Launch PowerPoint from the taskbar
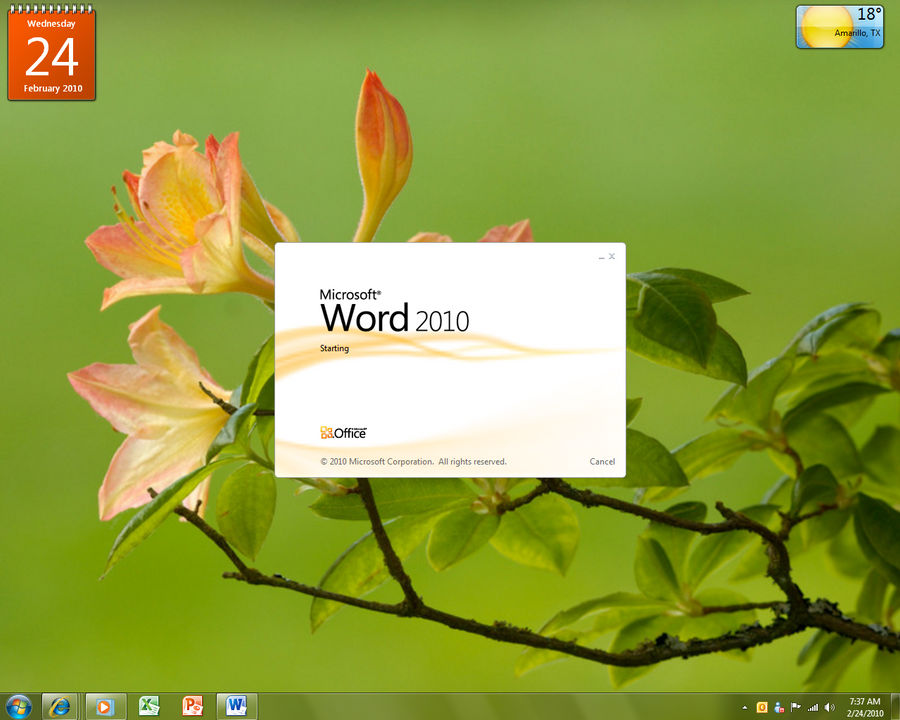The height and width of the screenshot is (720, 900). coord(192,706)
